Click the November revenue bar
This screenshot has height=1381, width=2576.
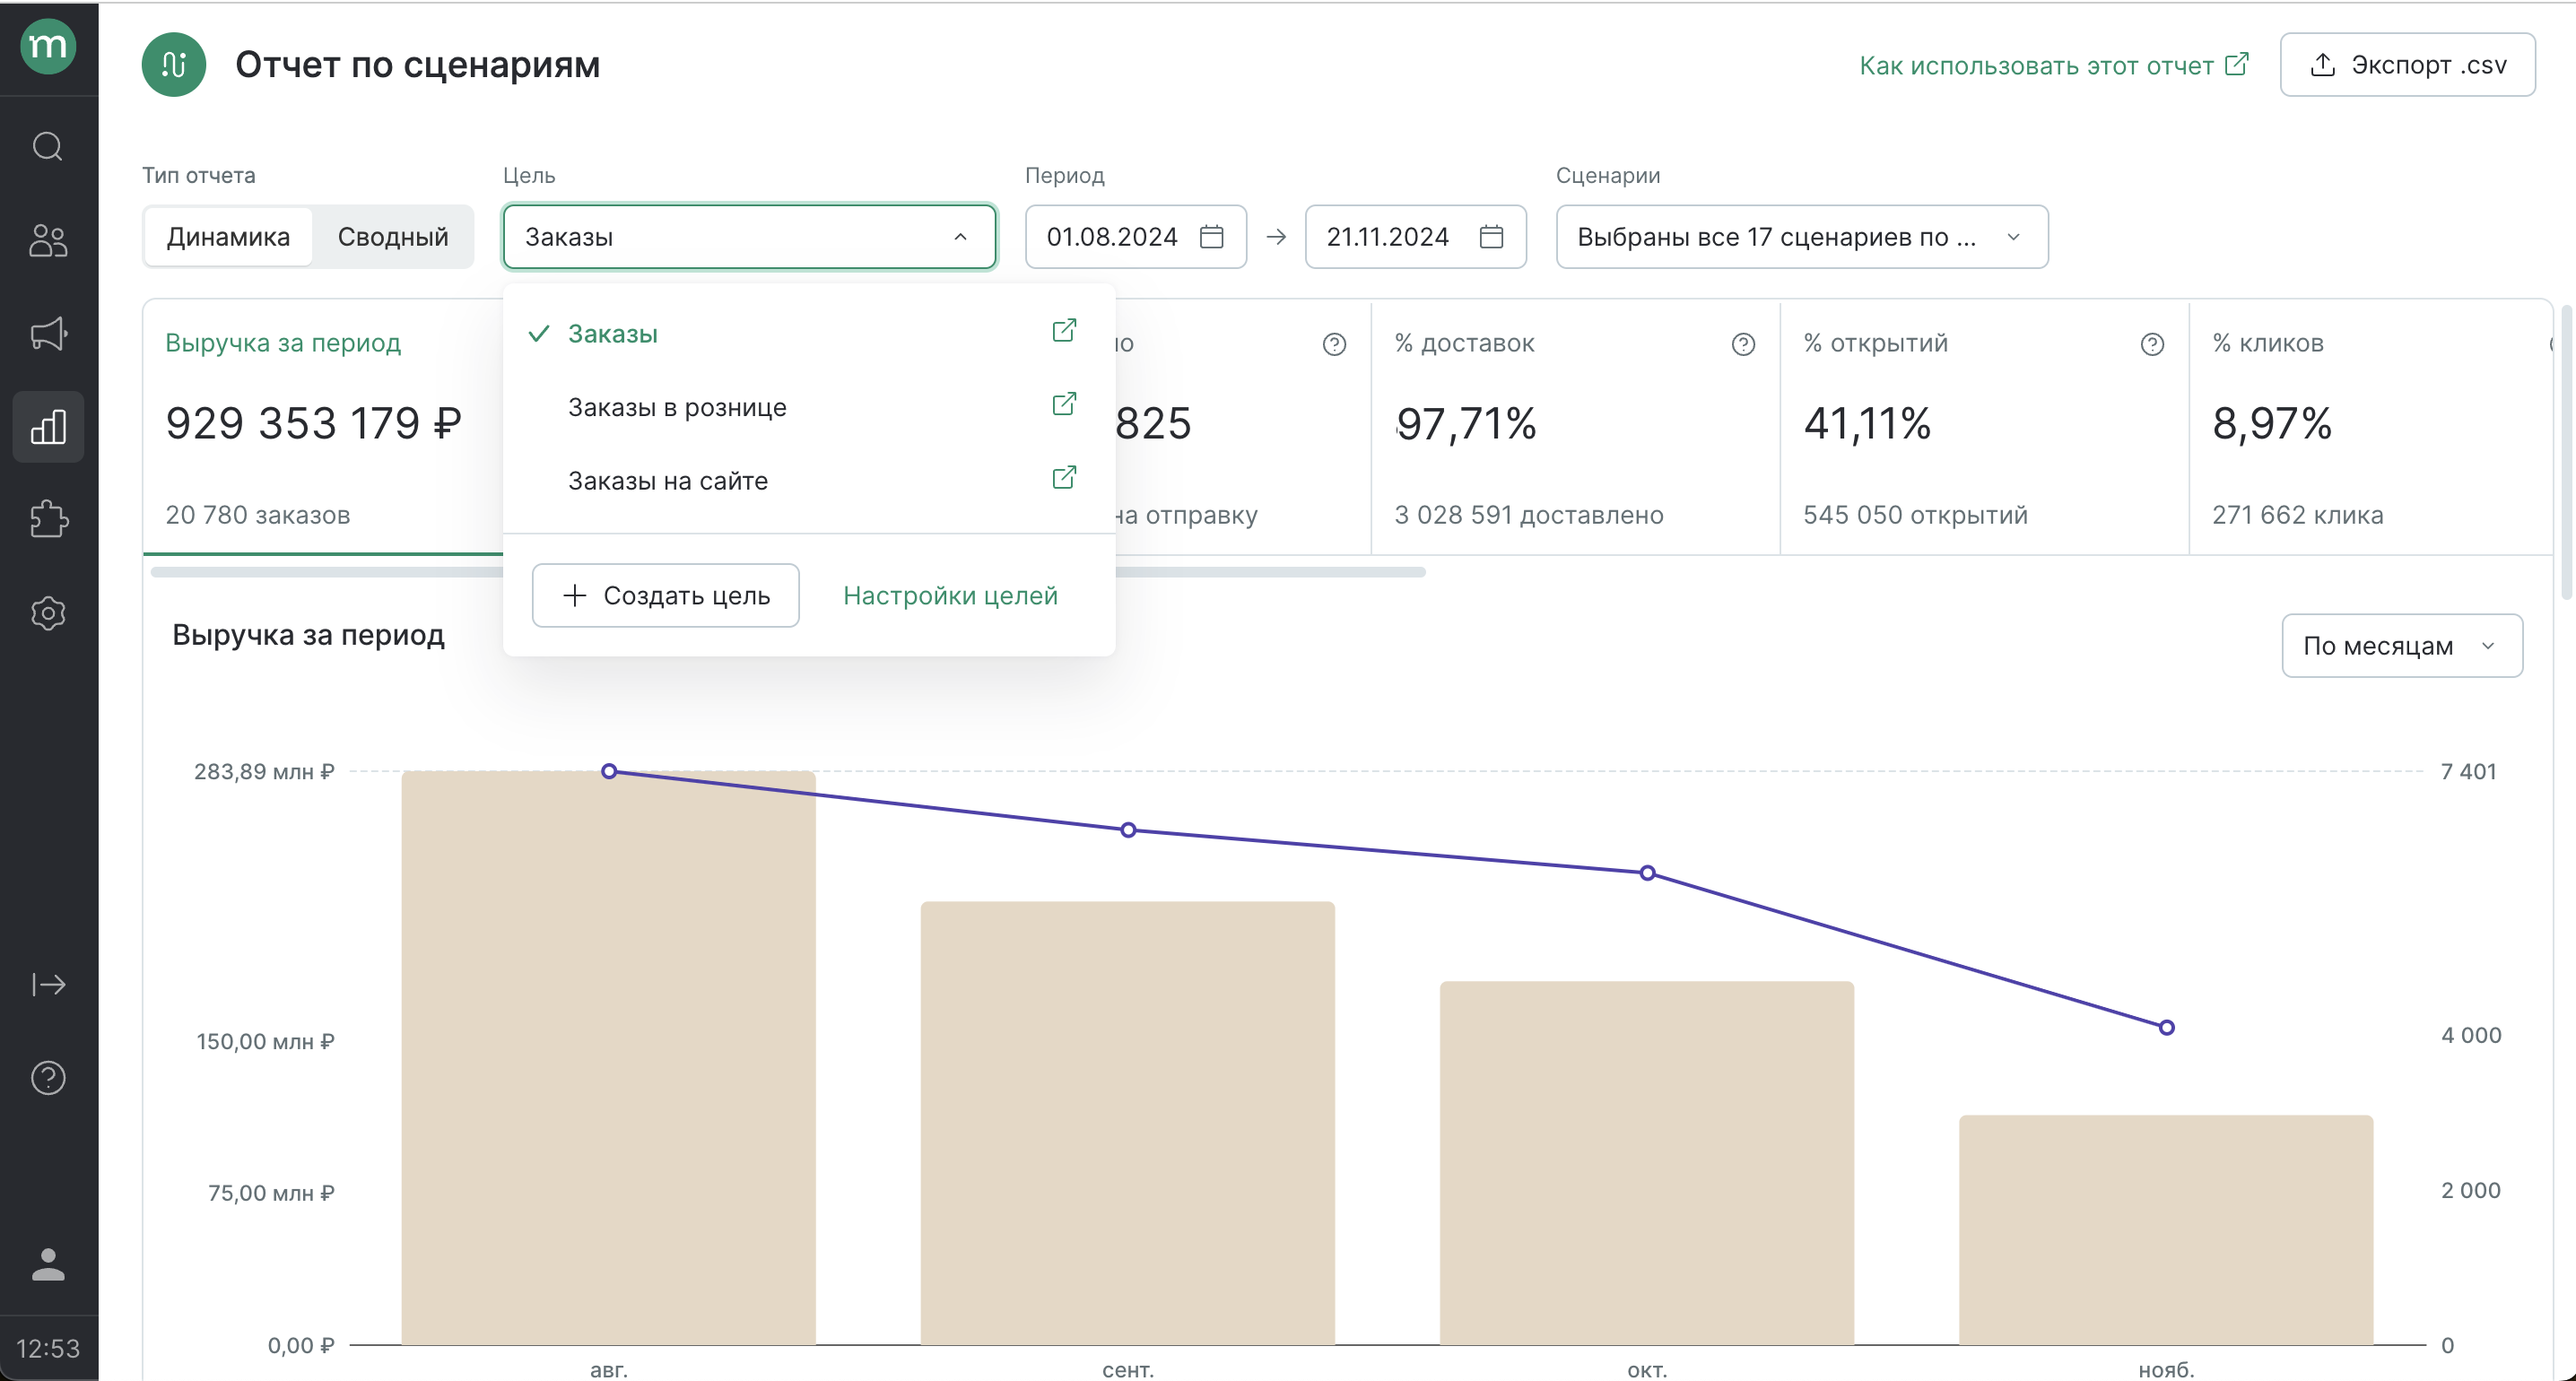(x=2166, y=1230)
